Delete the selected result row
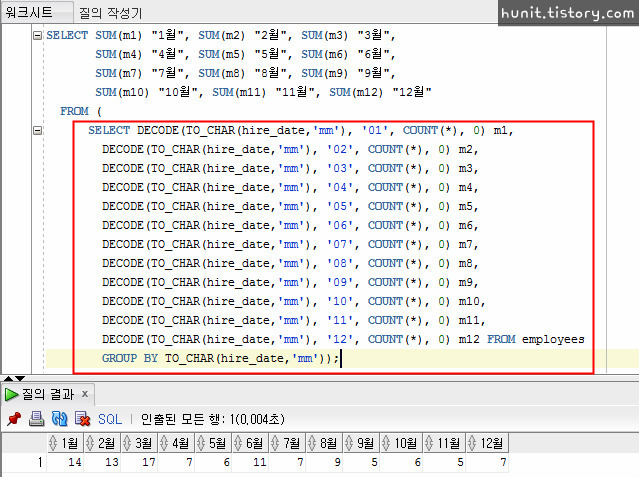 [82, 419]
